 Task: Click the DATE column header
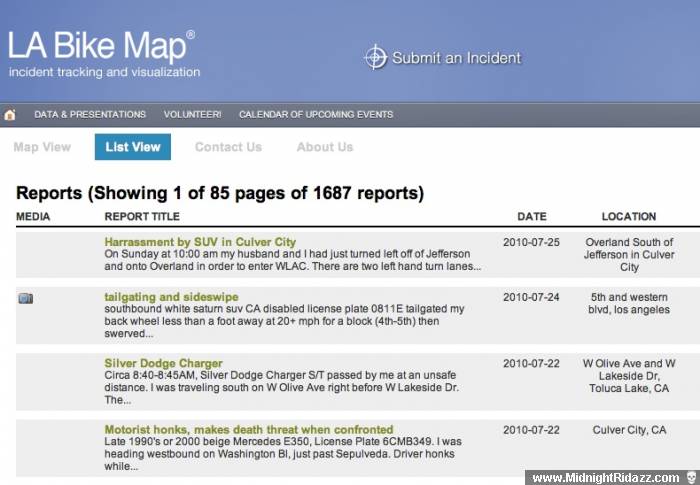[x=532, y=217]
